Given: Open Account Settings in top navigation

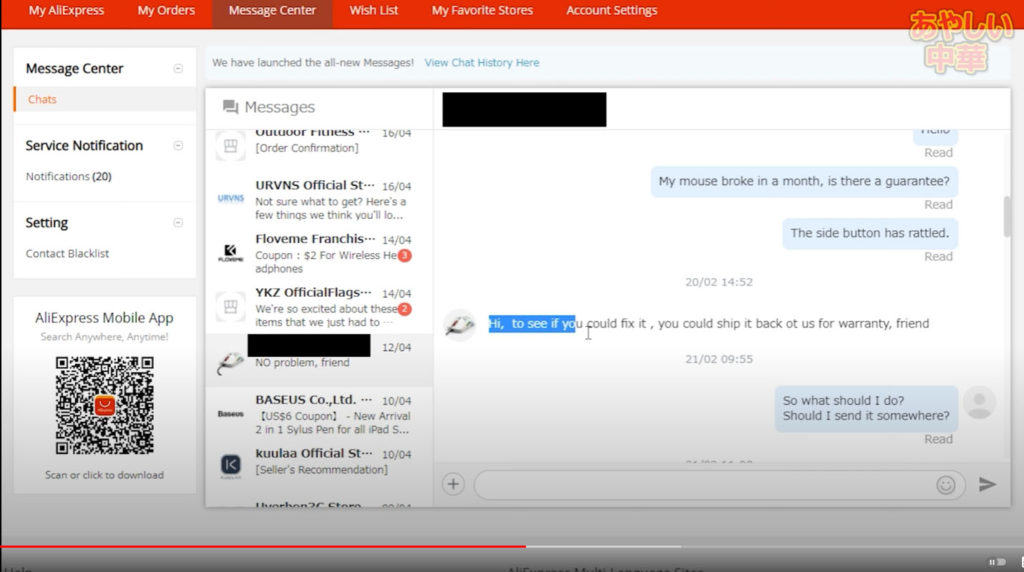Looking at the screenshot, I should (x=611, y=11).
